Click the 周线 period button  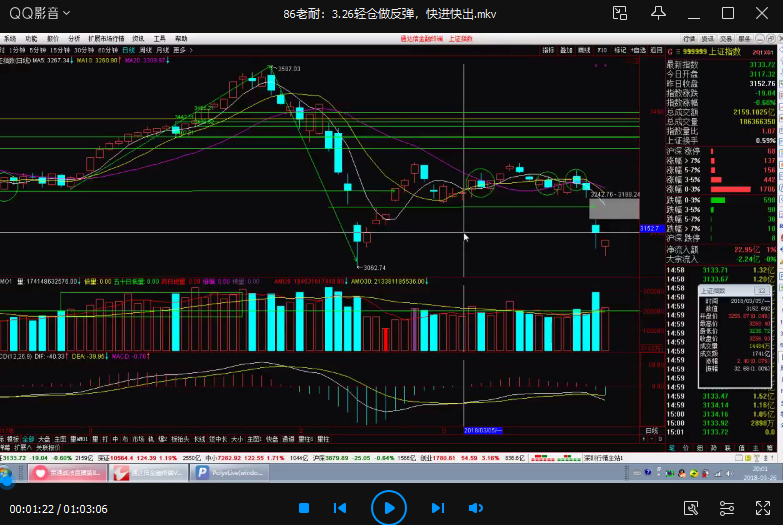pos(146,49)
